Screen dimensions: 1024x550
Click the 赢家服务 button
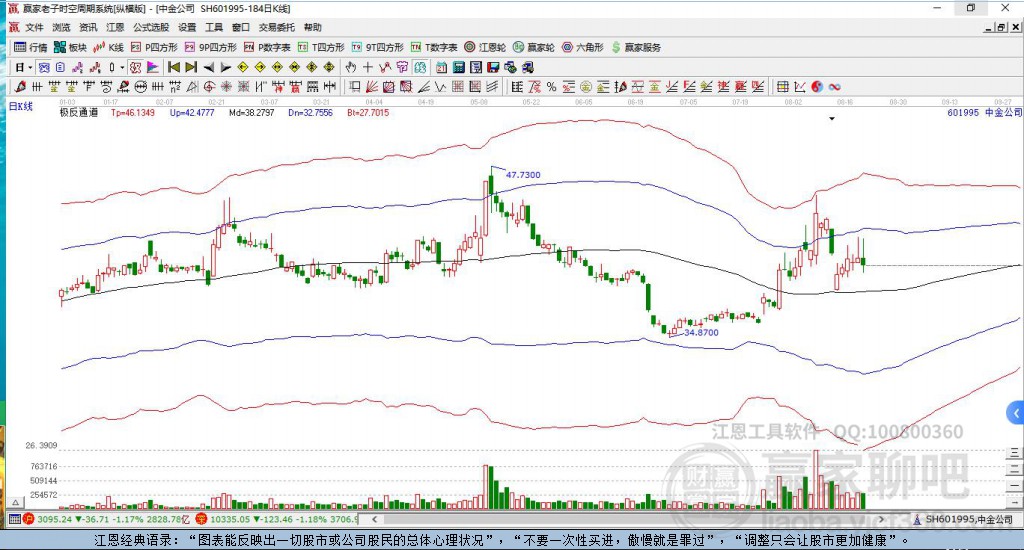[x=636, y=47]
